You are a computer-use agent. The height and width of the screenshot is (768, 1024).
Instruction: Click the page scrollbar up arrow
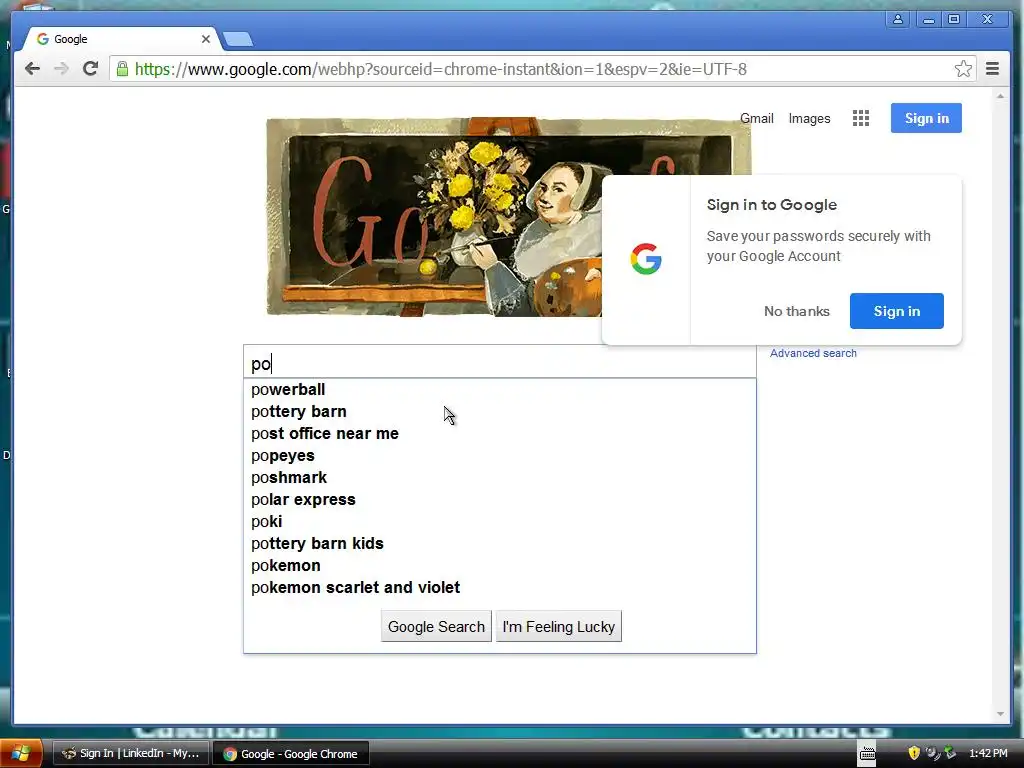tap(1000, 96)
